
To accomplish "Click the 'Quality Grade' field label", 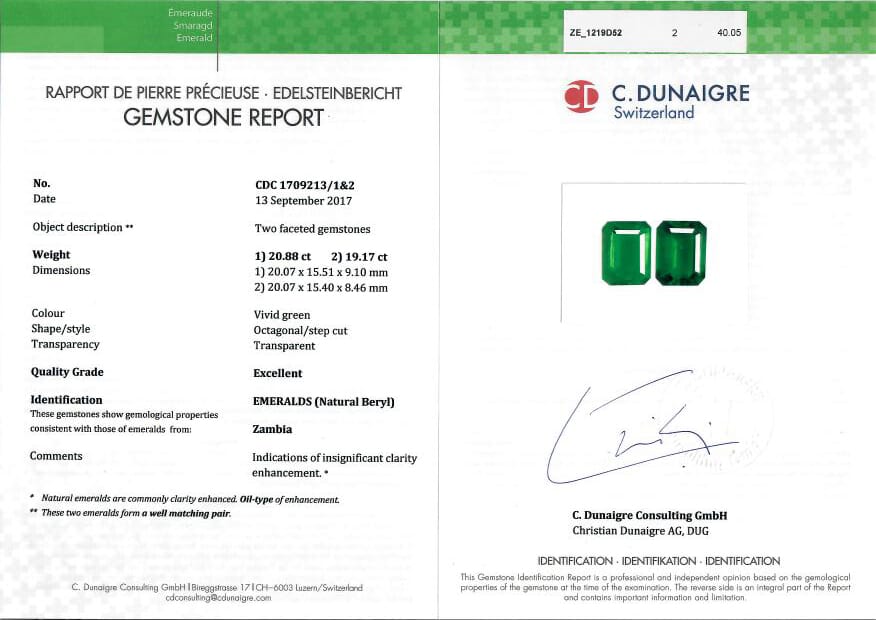I will (x=67, y=372).
